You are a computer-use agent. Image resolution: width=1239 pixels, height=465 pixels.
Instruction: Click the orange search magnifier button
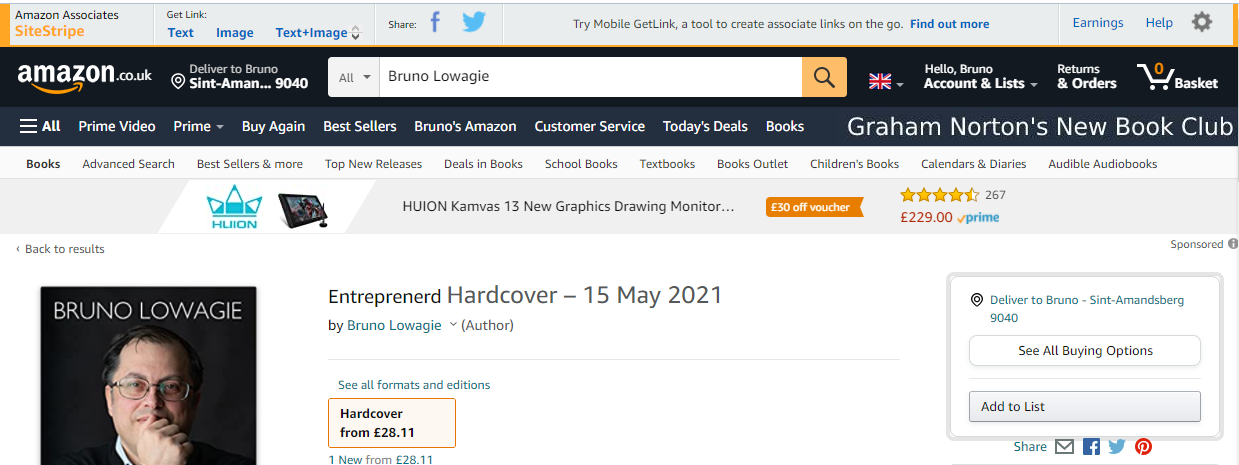coord(824,77)
